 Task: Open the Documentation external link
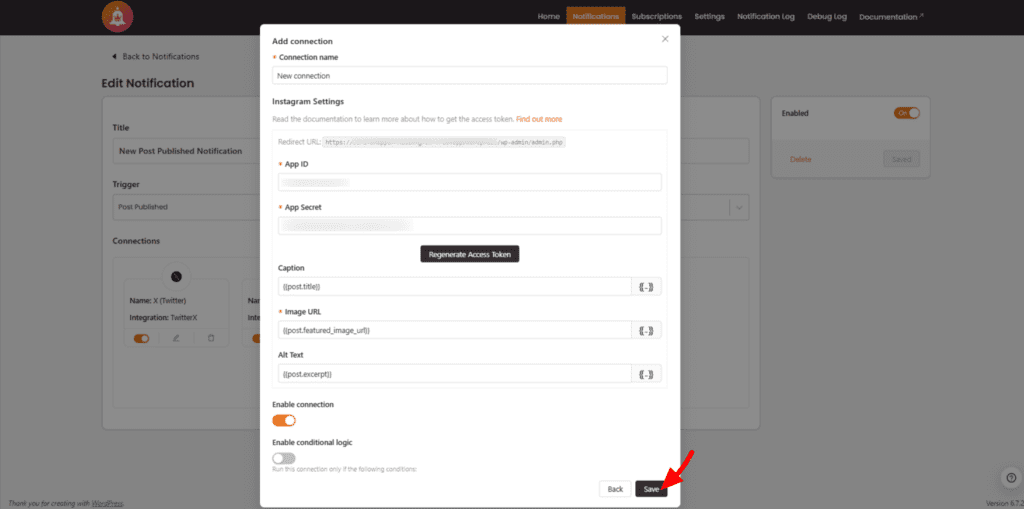tap(891, 16)
